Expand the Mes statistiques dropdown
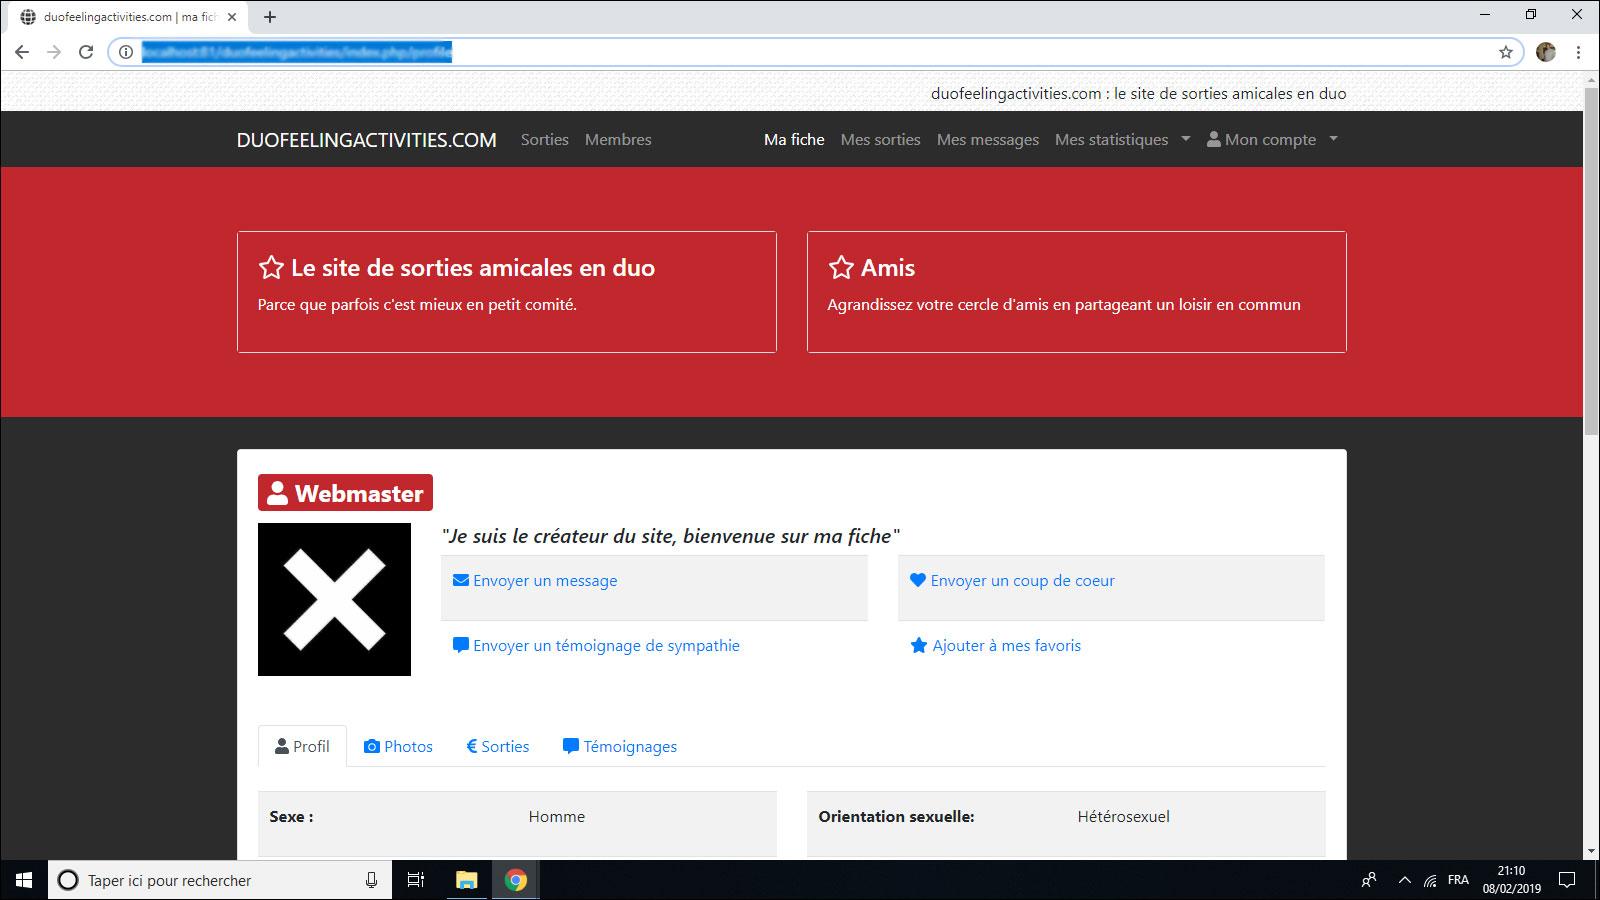This screenshot has width=1600, height=900. 1122,140
